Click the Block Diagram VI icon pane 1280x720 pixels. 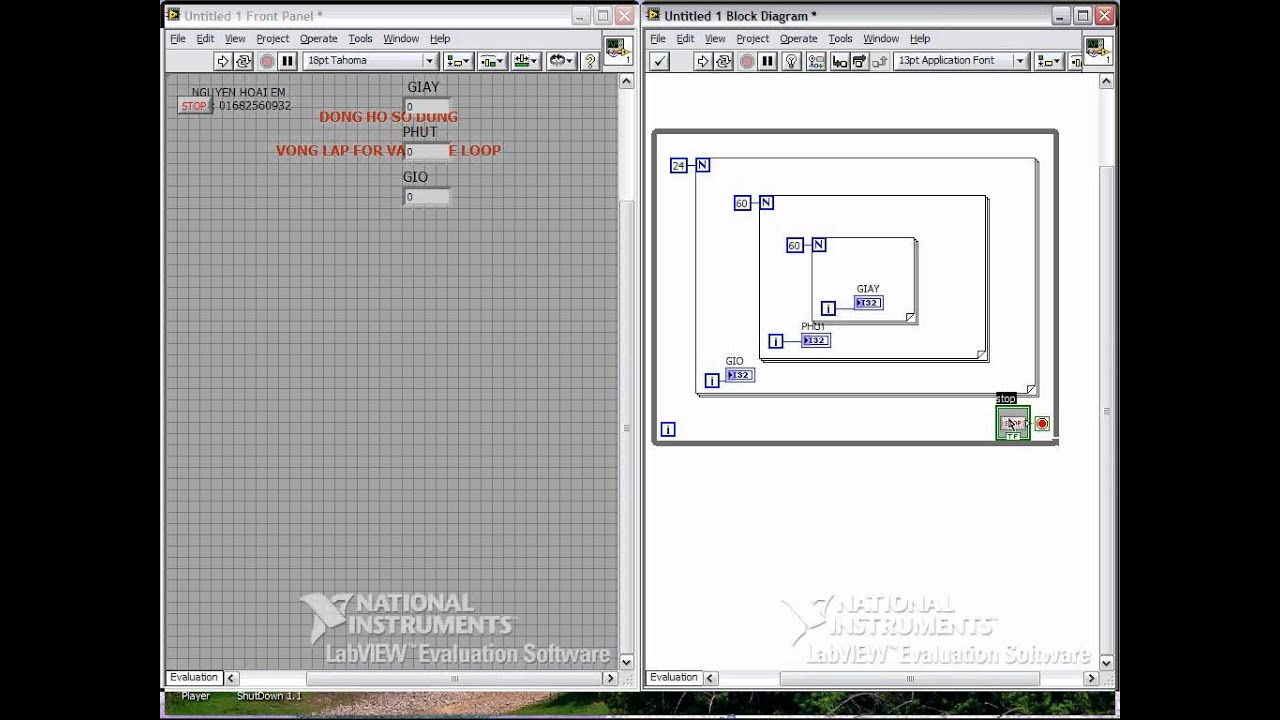[x=1097, y=50]
